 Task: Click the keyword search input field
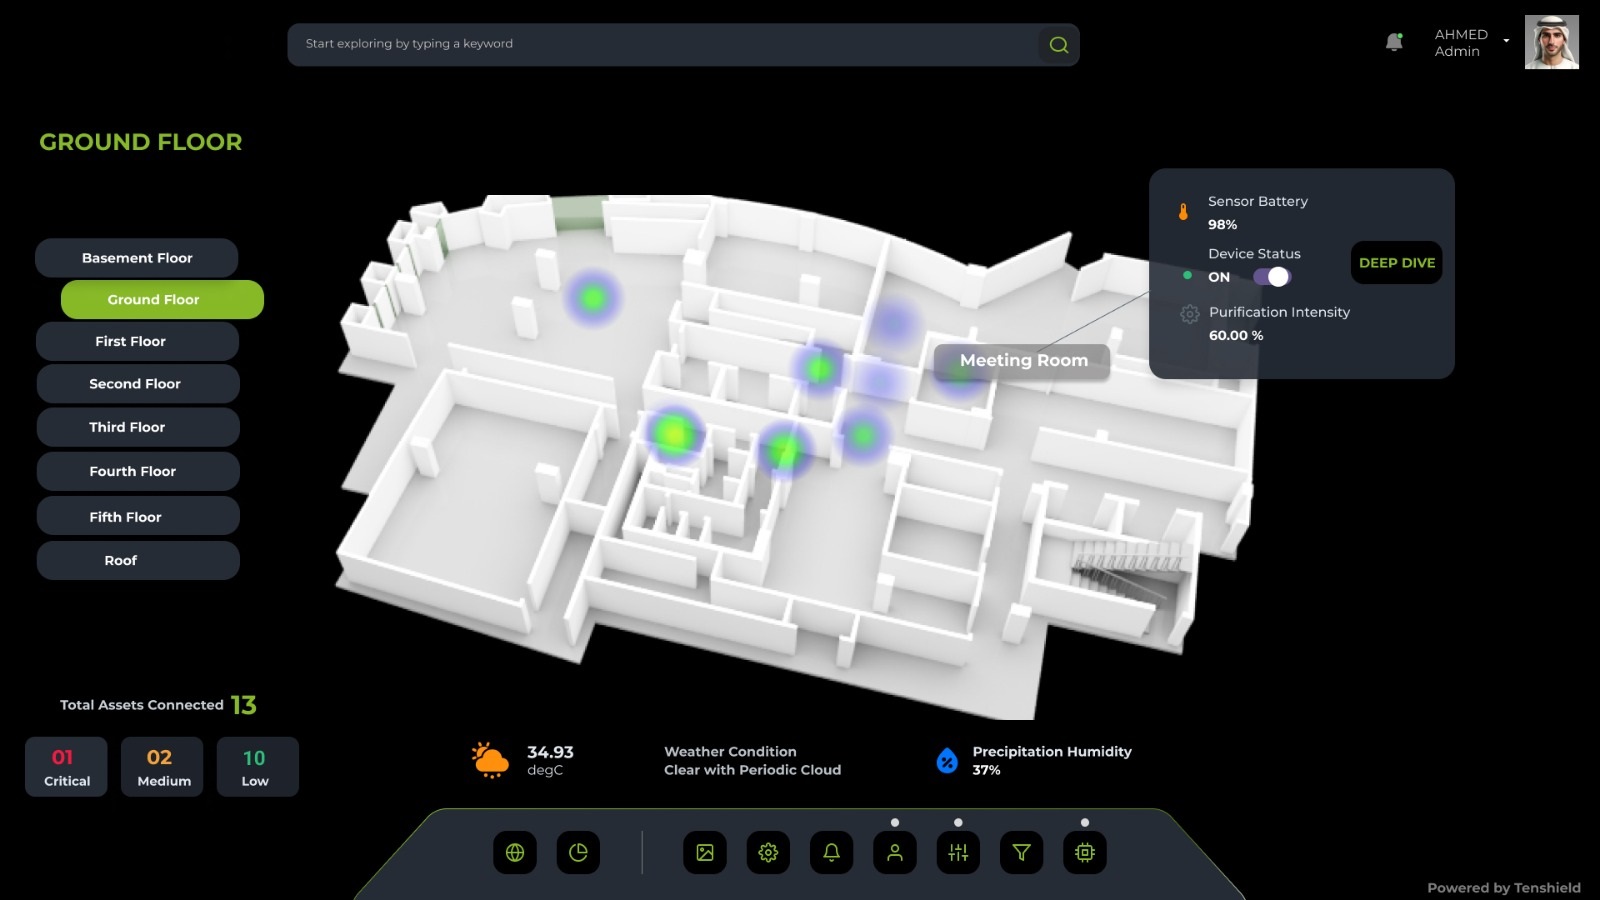click(660, 45)
